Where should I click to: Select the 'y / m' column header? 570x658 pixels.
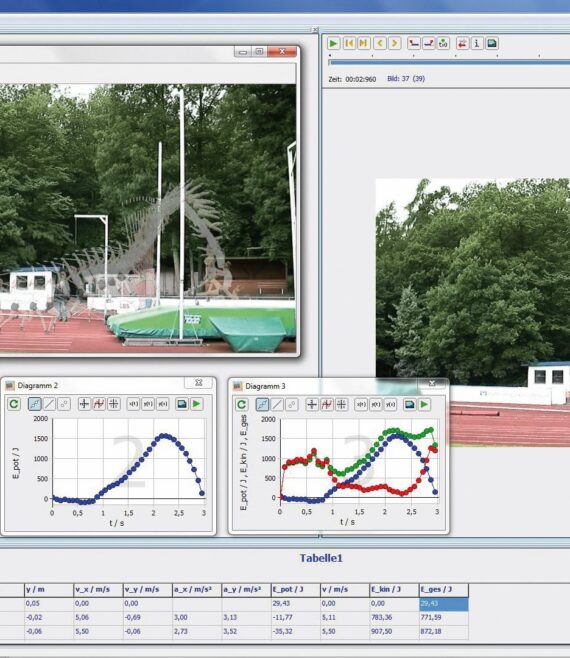click(49, 590)
